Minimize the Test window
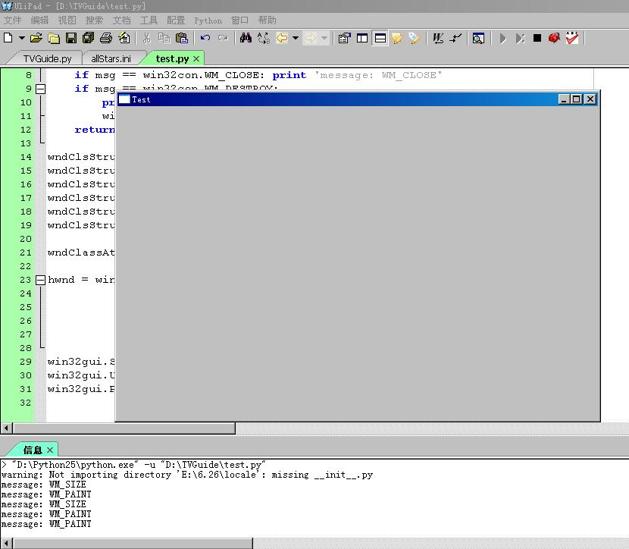Viewport: 629px width, 549px height. 564,99
